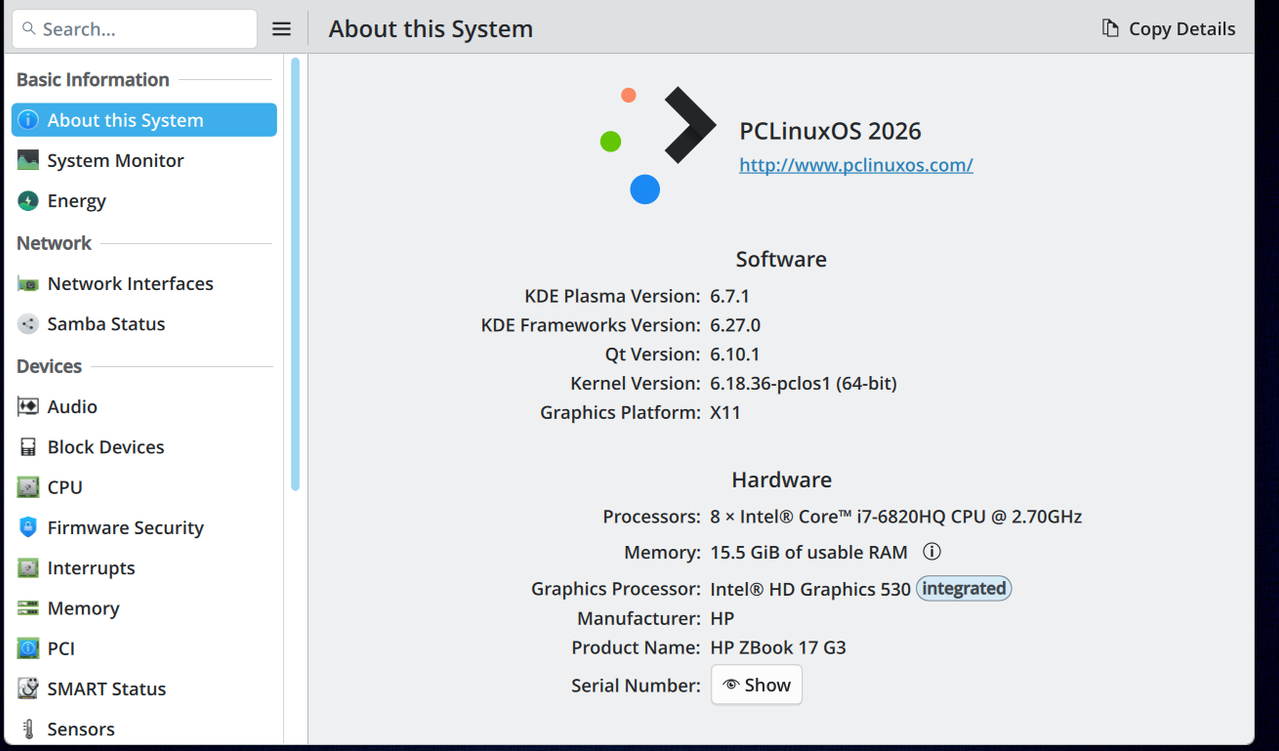Click the 'integrated' graphics badge

(964, 589)
